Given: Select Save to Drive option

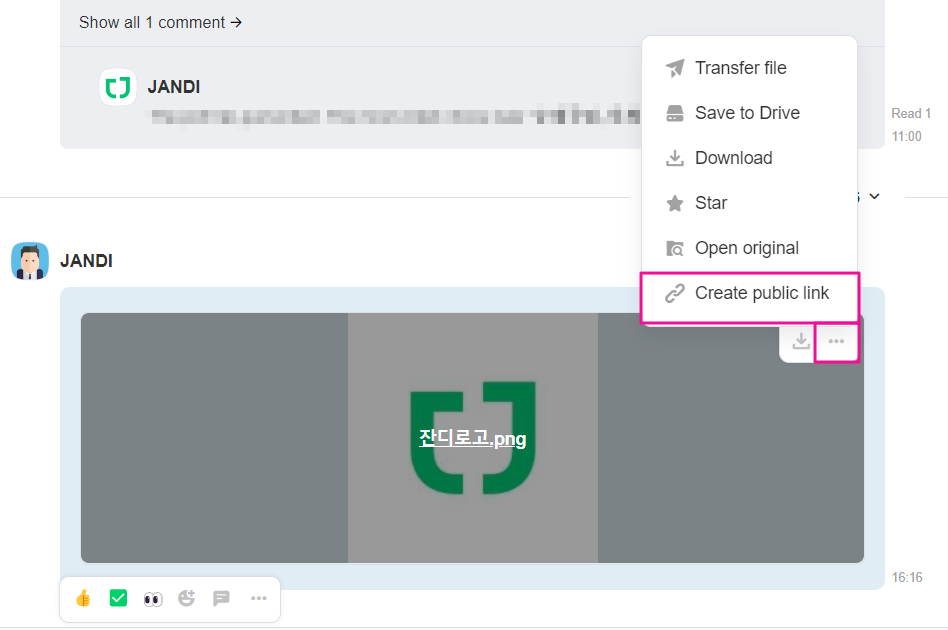Looking at the screenshot, I should click(x=749, y=113).
